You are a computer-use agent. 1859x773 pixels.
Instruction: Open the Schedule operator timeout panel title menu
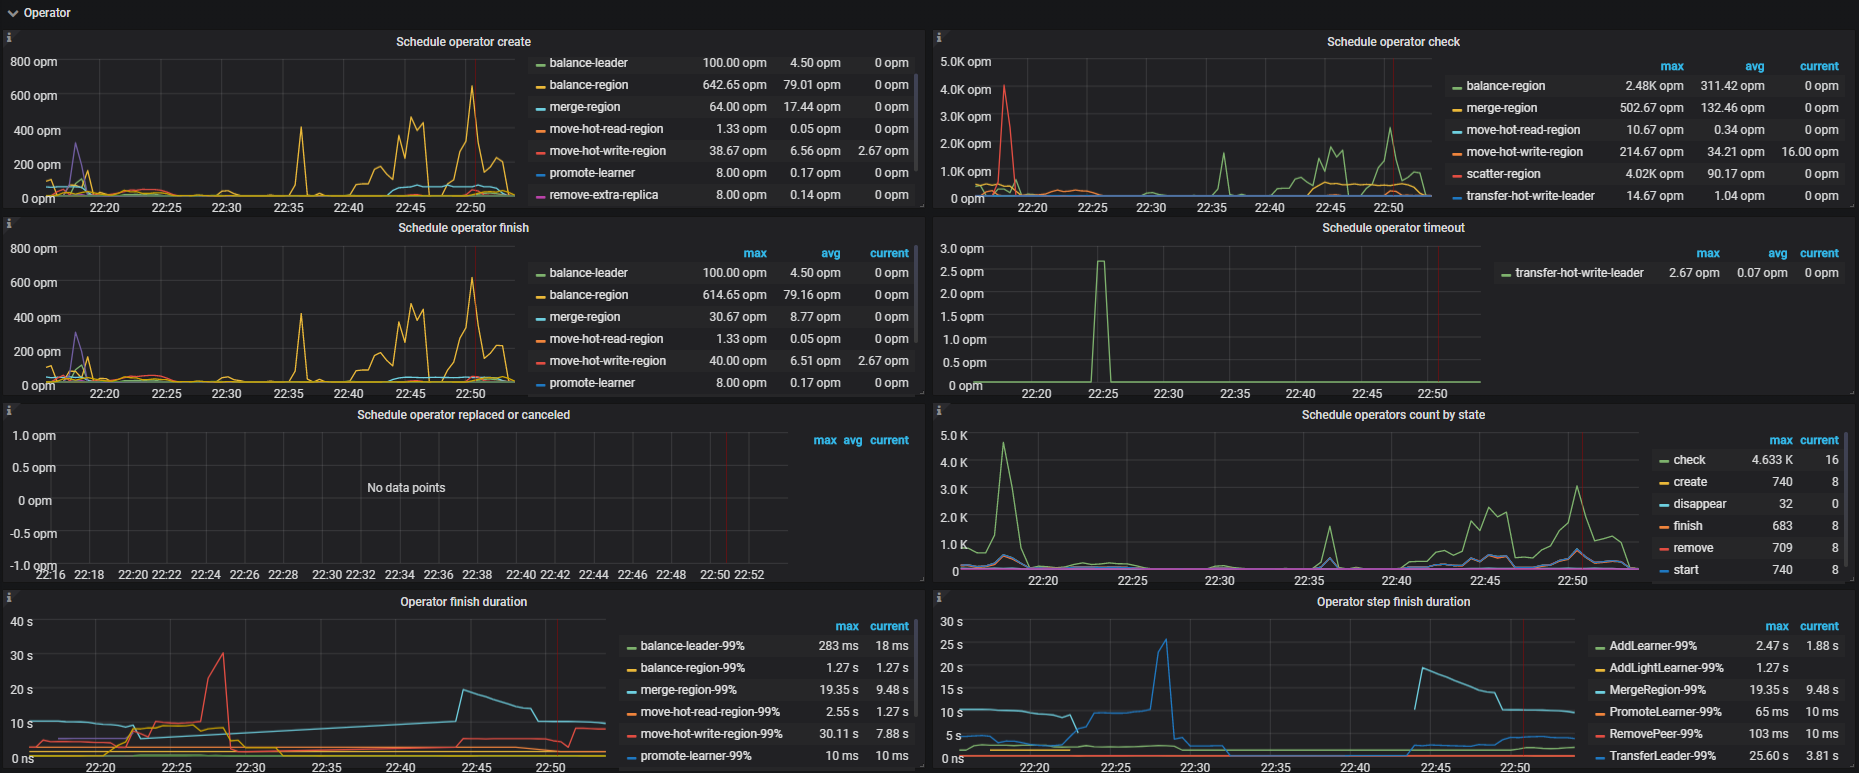(x=1392, y=228)
